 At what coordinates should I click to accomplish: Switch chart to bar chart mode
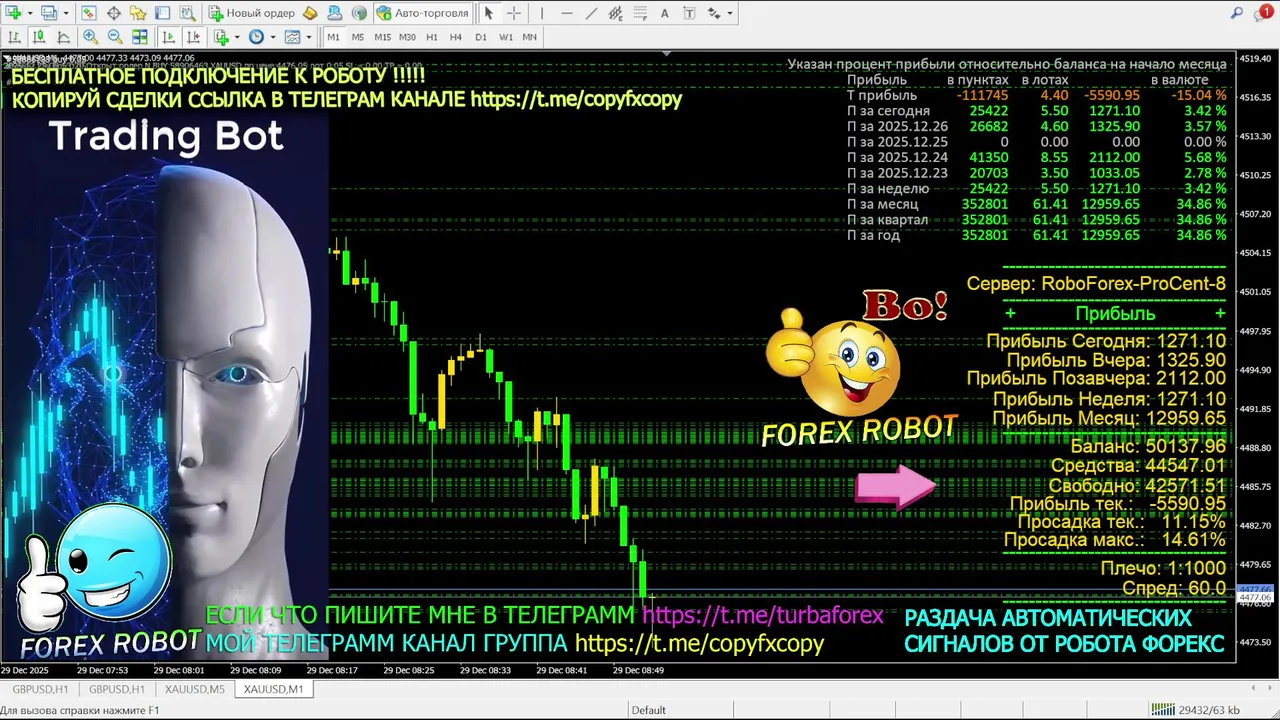14,37
